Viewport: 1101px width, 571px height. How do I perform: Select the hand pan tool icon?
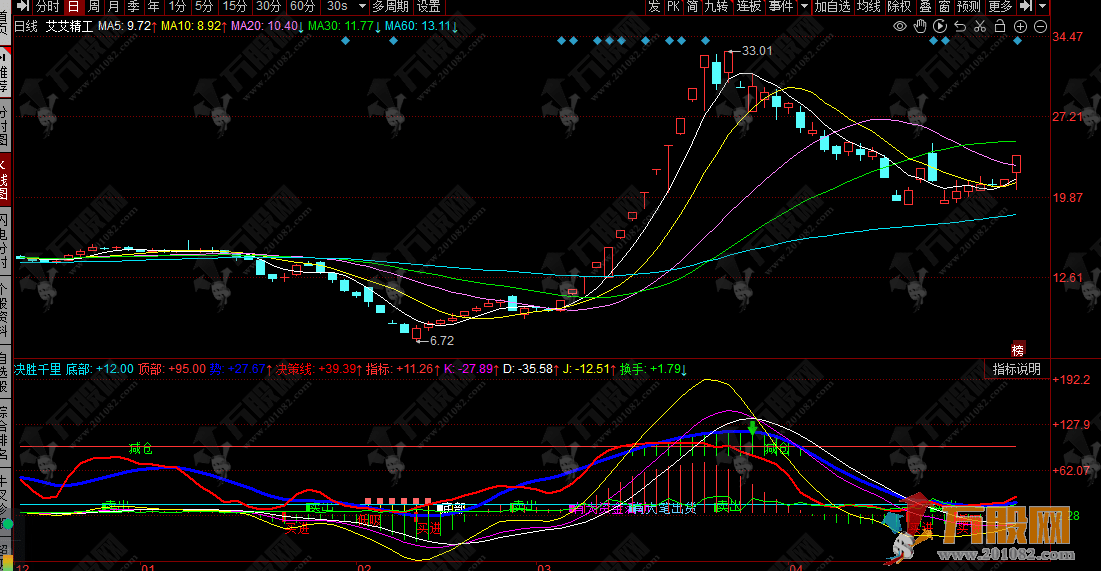point(920,26)
